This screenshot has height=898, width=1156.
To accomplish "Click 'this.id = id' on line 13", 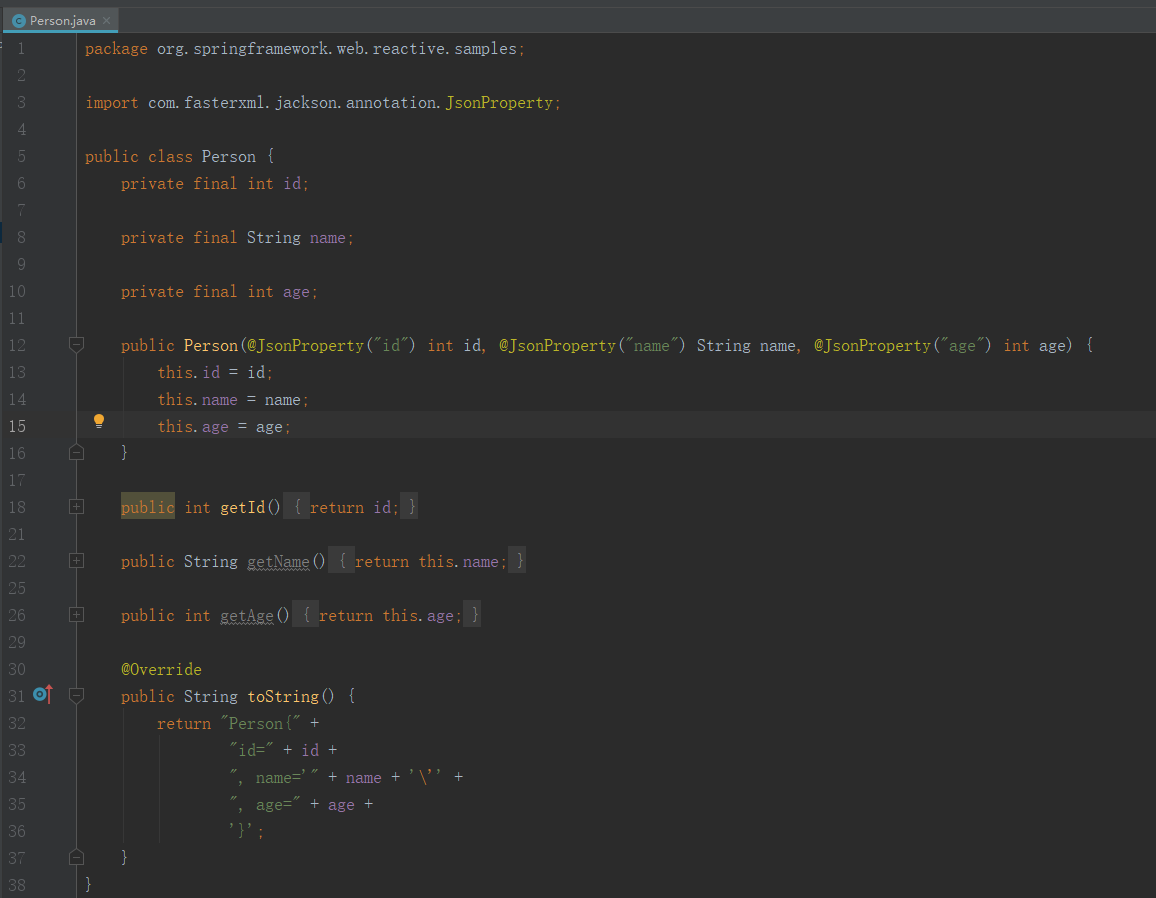I will [211, 372].
